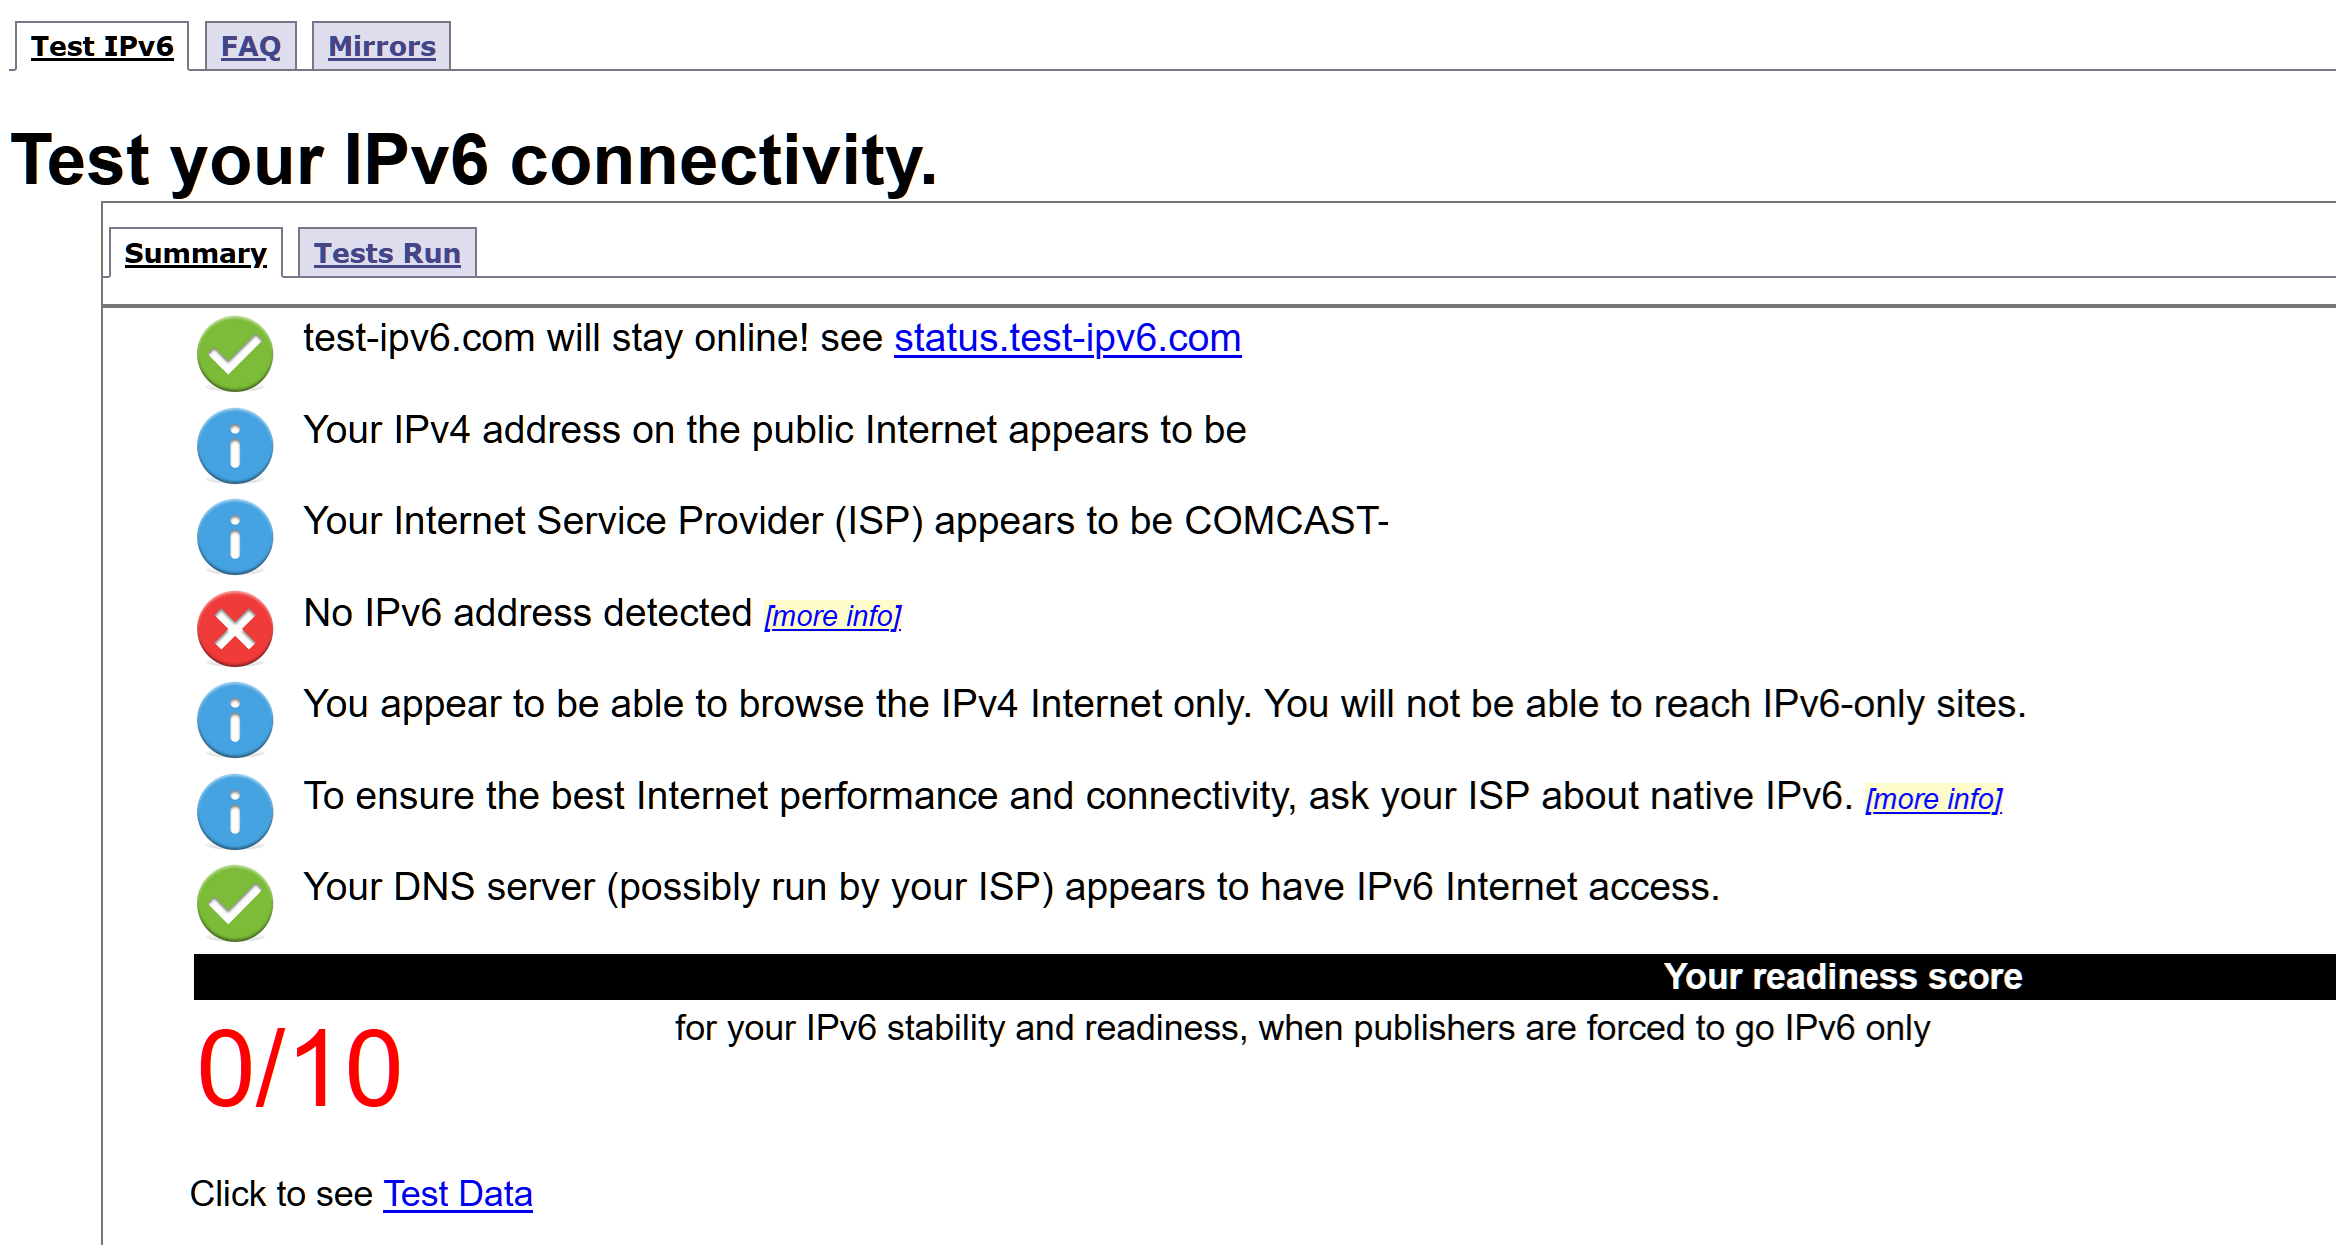Switch to the FAQ tab

pos(251,47)
